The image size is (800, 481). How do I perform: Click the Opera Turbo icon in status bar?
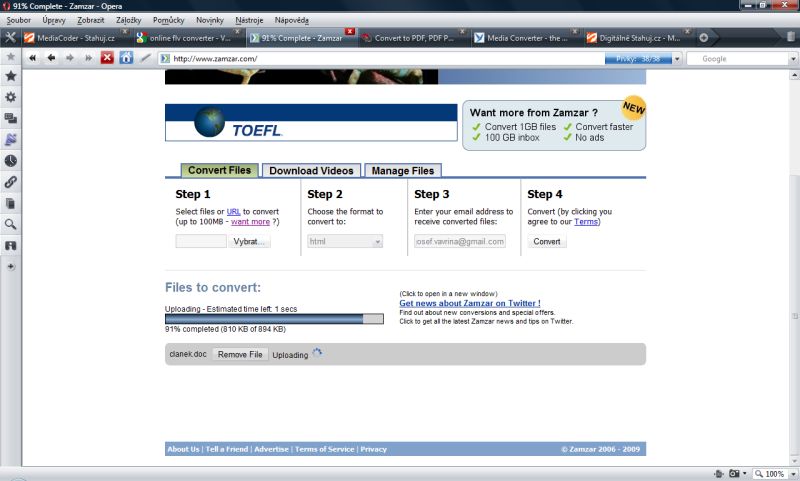[719, 474]
